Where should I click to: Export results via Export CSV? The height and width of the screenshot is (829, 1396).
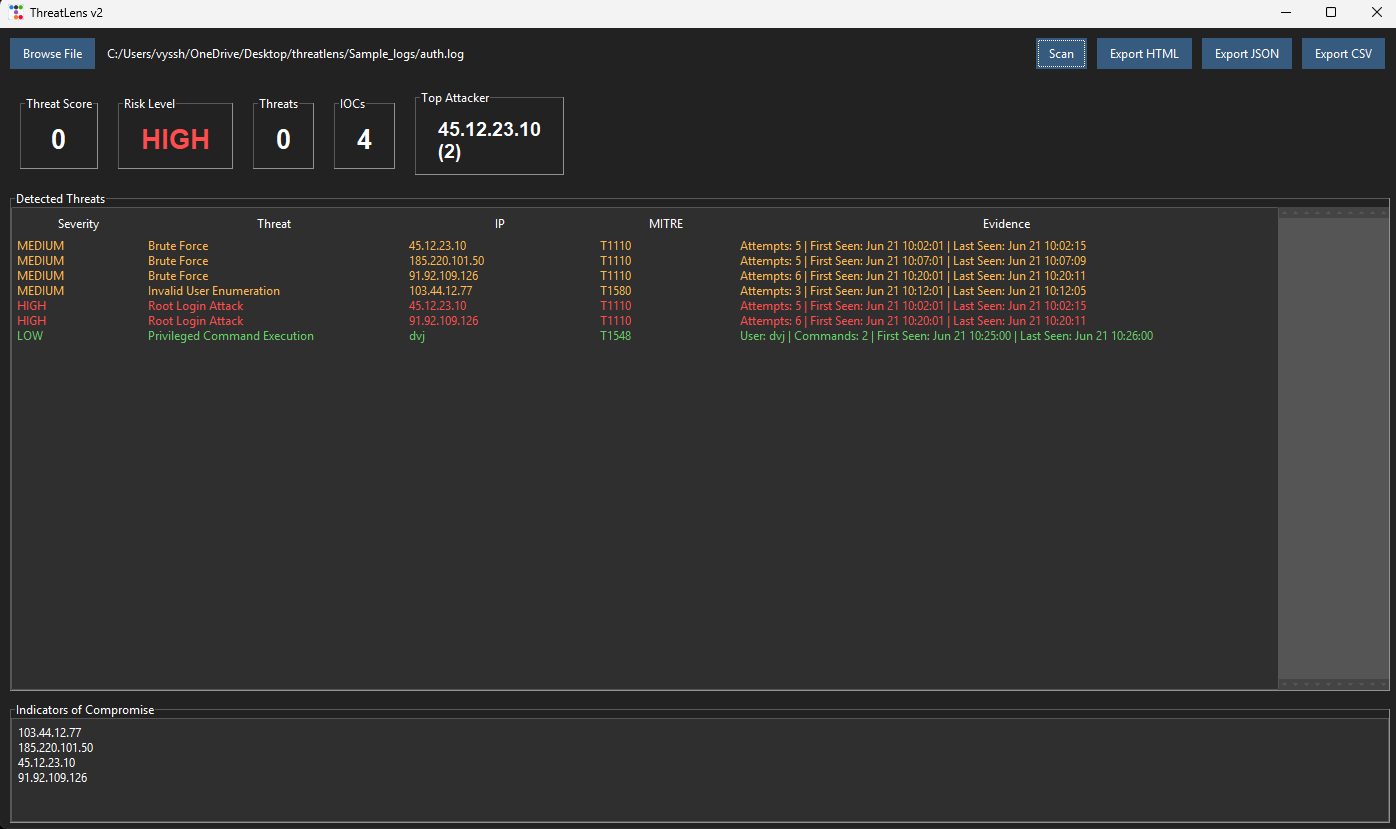[x=1343, y=54]
